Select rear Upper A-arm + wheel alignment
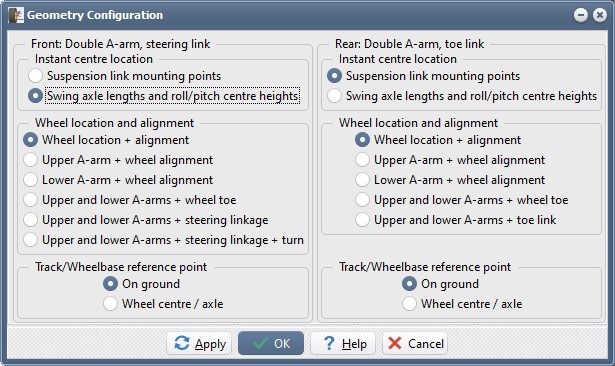This screenshot has height=366, width=615. 450,160
